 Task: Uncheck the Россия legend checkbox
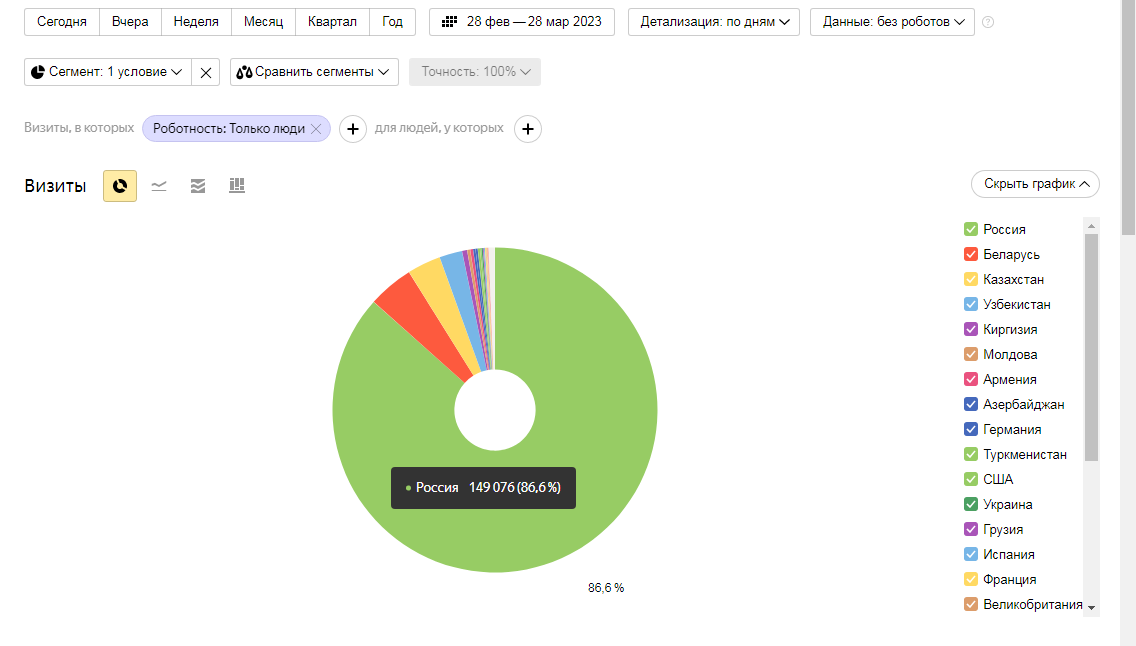pos(971,230)
